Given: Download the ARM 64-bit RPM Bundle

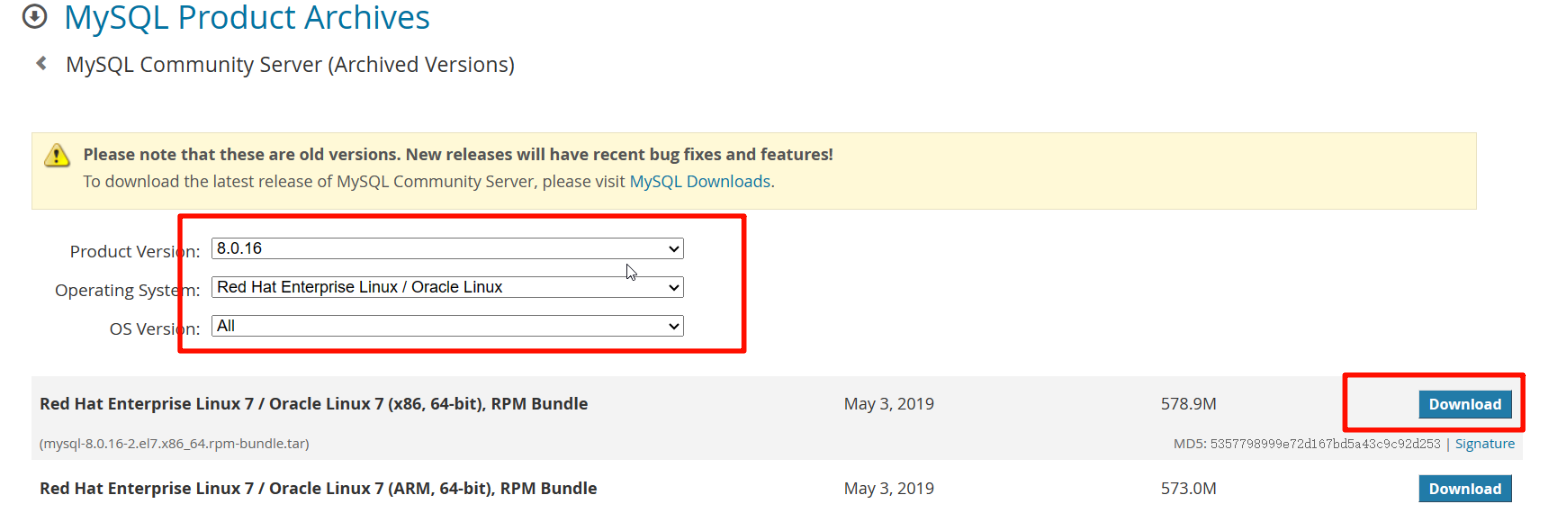Looking at the screenshot, I should tap(1464, 488).
